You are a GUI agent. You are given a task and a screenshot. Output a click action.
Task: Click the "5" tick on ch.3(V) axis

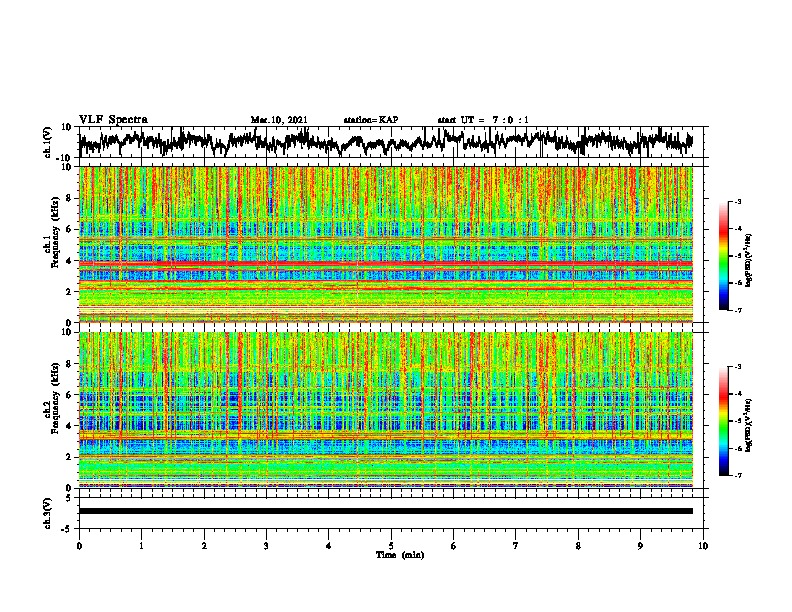click(70, 498)
